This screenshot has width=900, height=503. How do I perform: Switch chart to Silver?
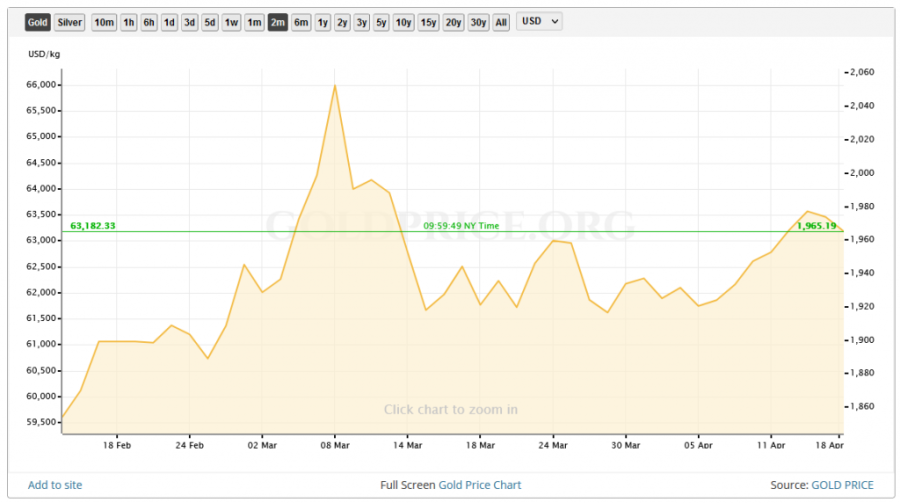tap(70, 22)
